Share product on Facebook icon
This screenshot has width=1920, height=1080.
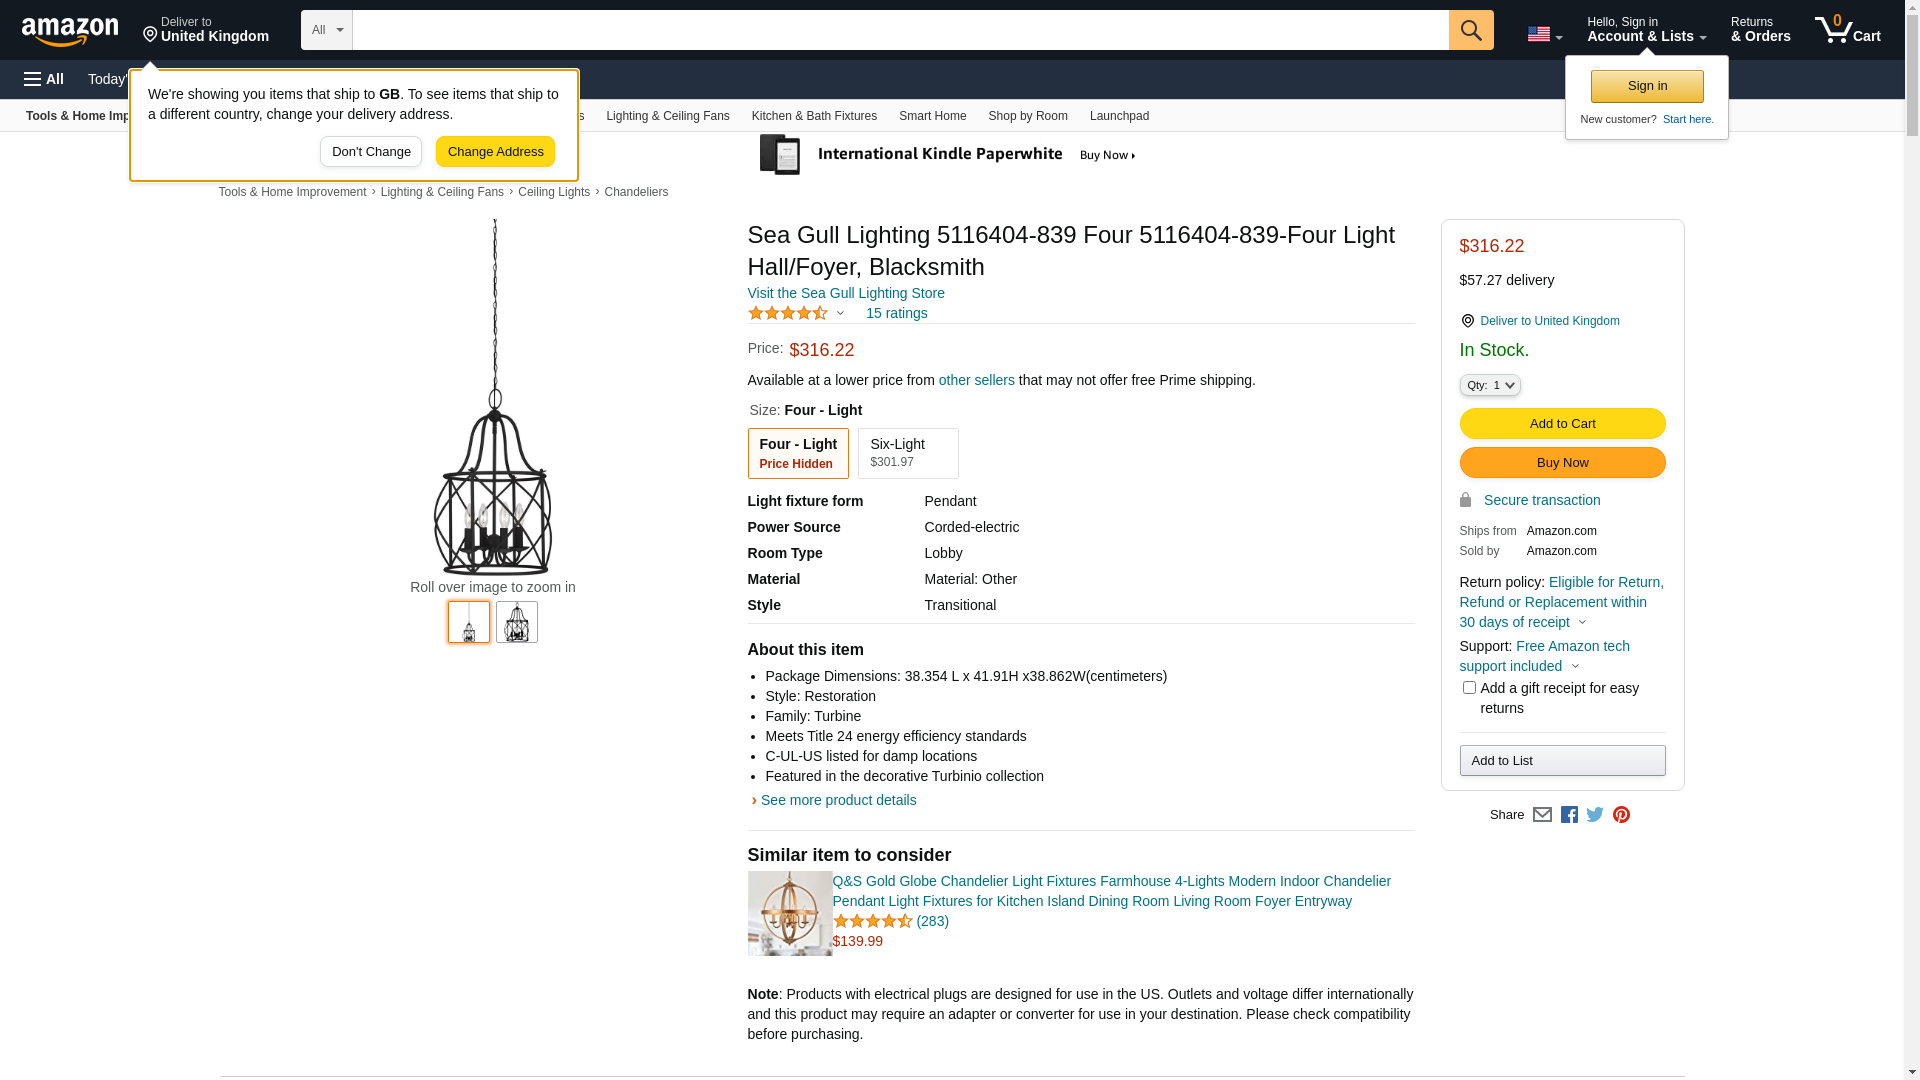click(1569, 815)
